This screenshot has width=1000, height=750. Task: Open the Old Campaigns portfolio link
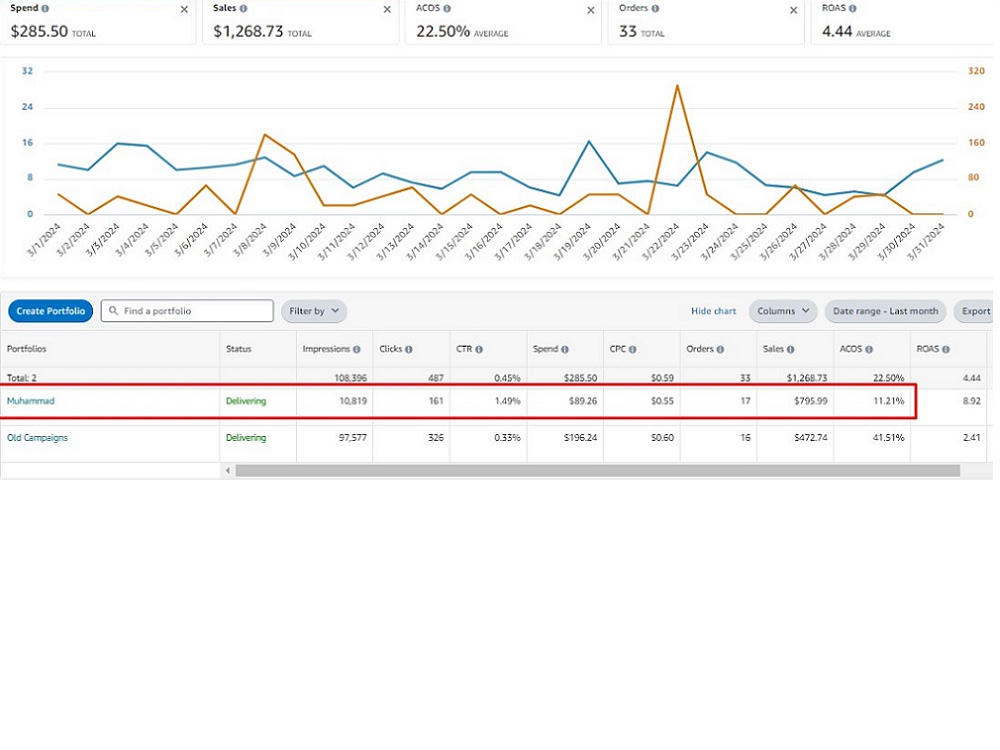point(37,438)
